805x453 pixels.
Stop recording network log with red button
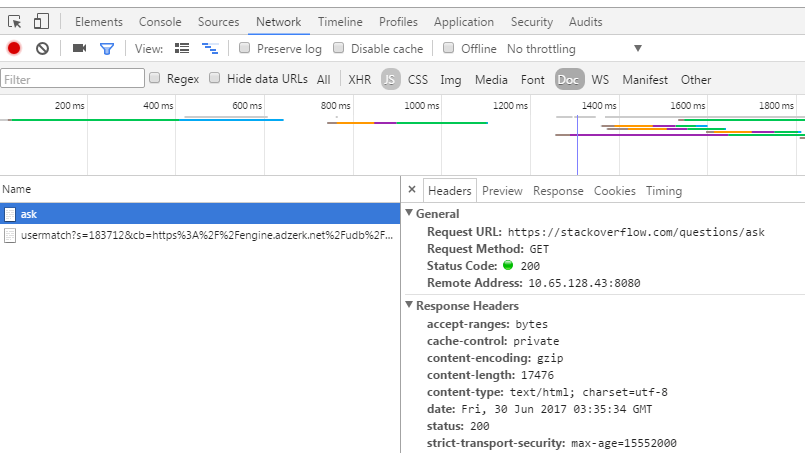tap(14, 48)
